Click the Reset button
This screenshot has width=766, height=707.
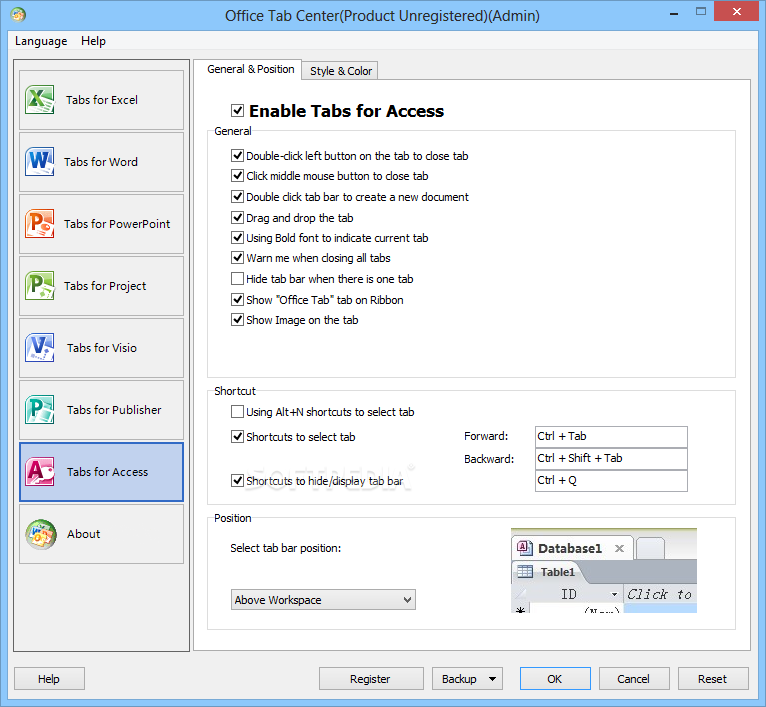(713, 679)
